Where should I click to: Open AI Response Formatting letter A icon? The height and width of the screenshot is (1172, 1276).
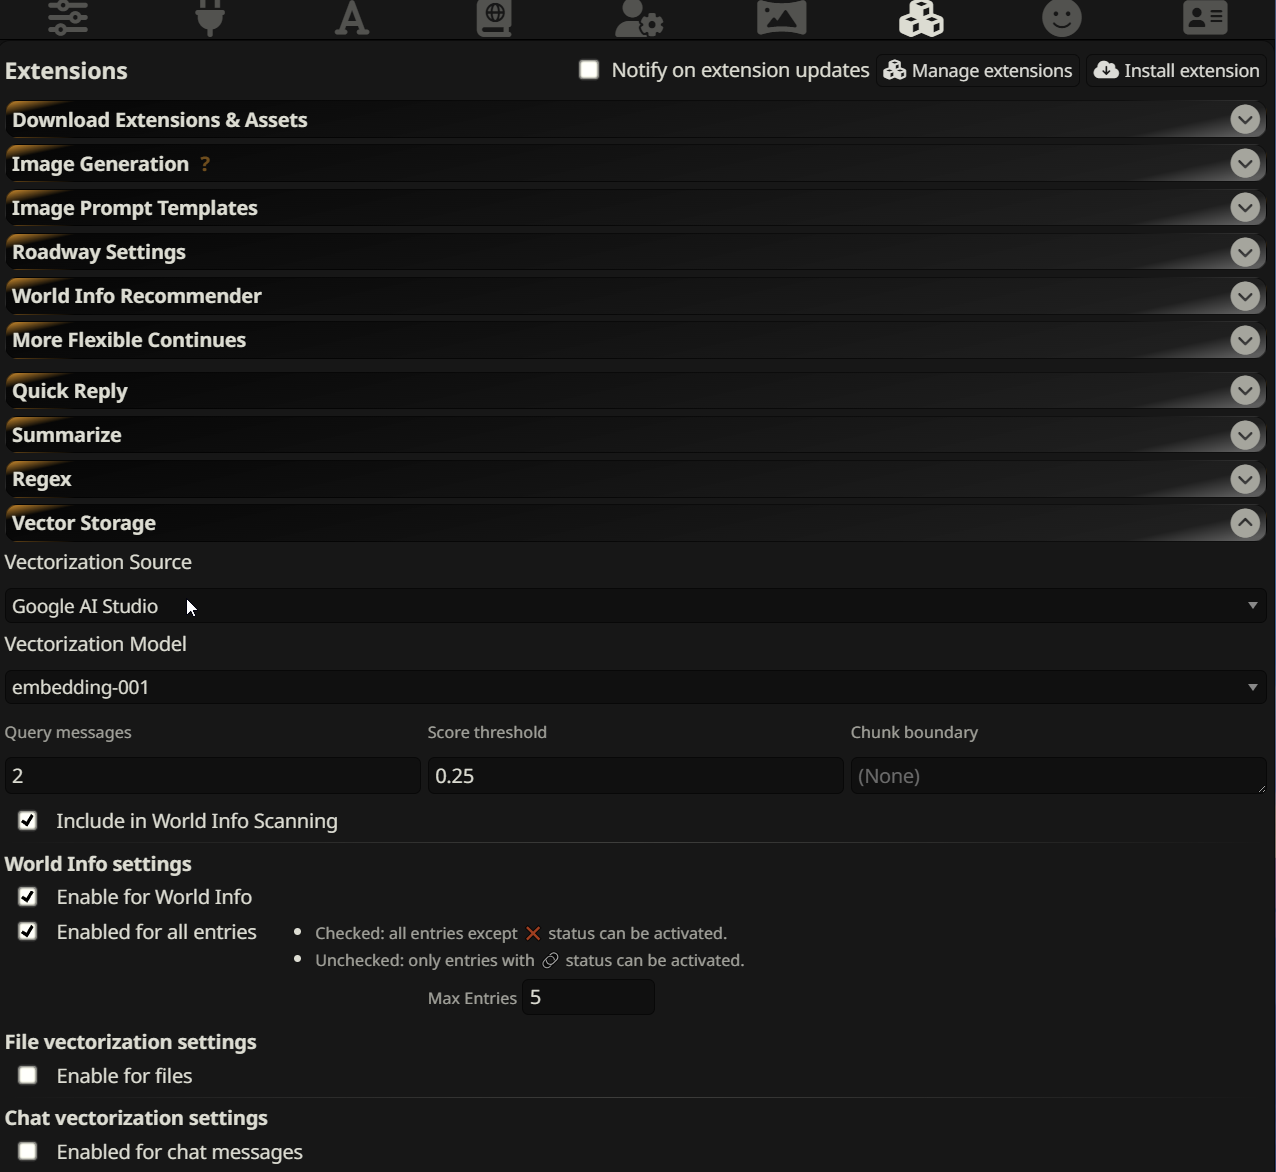click(352, 18)
